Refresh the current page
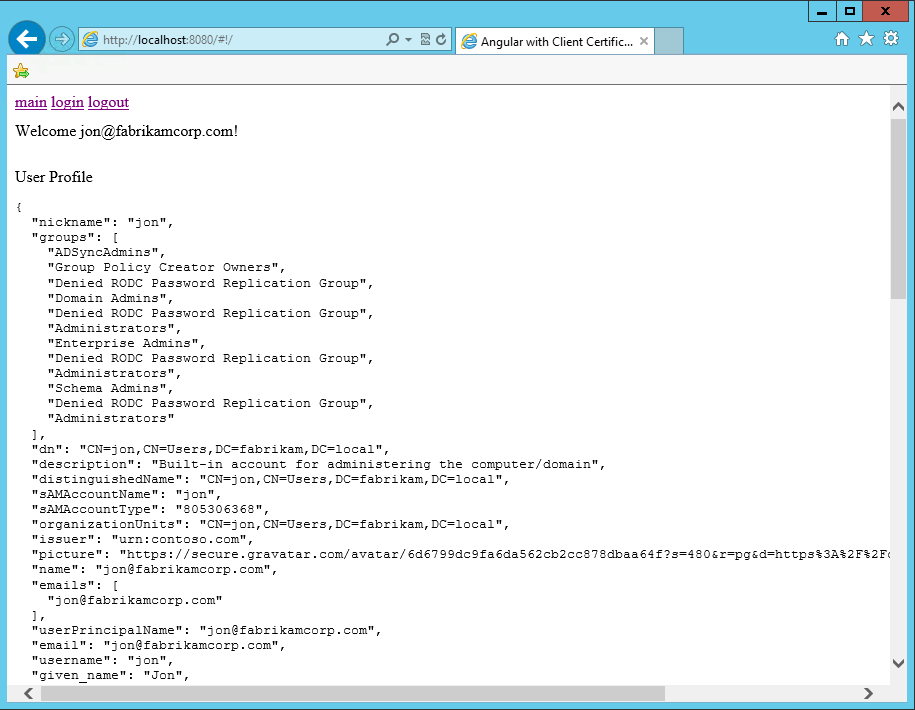 point(443,40)
